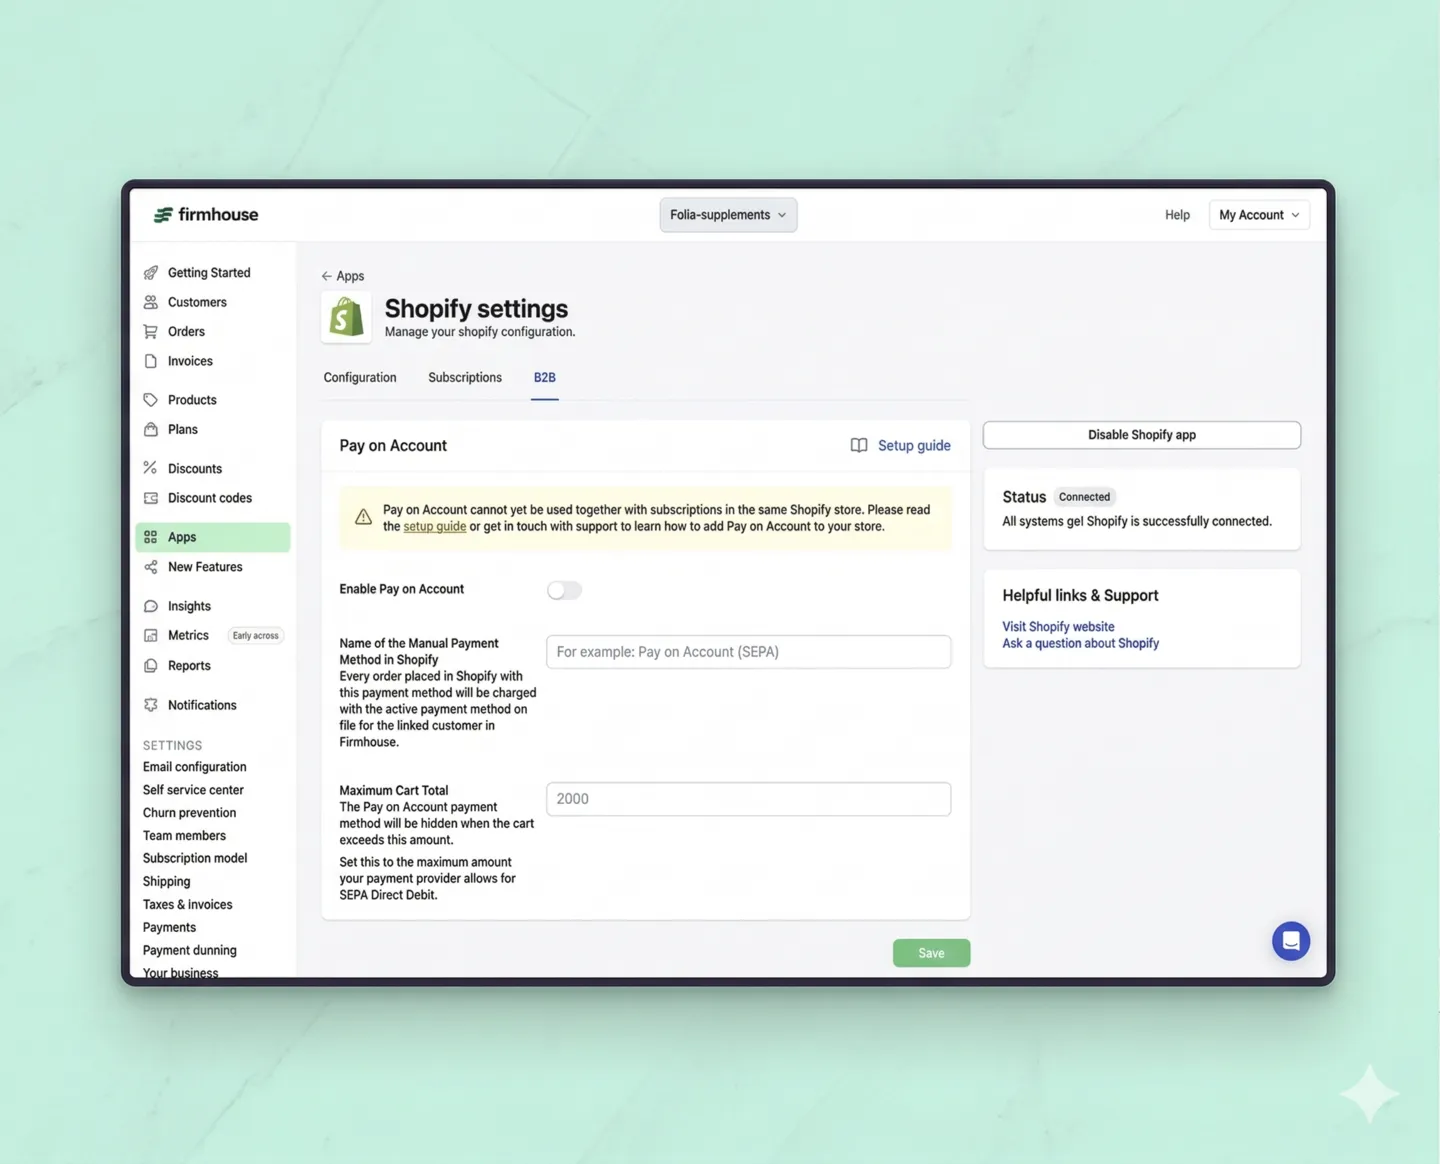The height and width of the screenshot is (1164, 1440).
Task: Visit the Shopify website link
Action: click(1058, 626)
